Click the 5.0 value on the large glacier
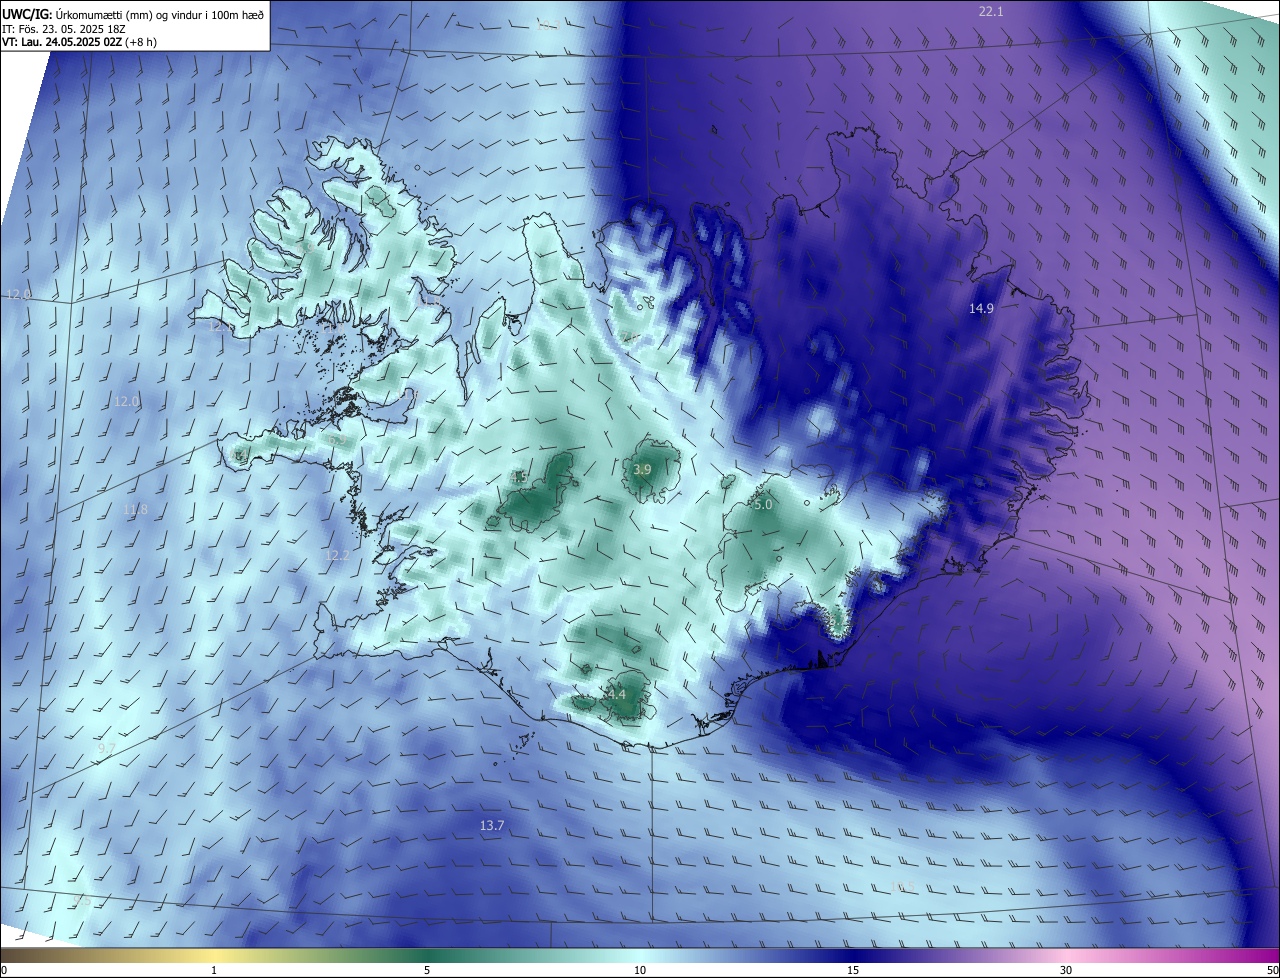The height and width of the screenshot is (978, 1280). (763, 506)
